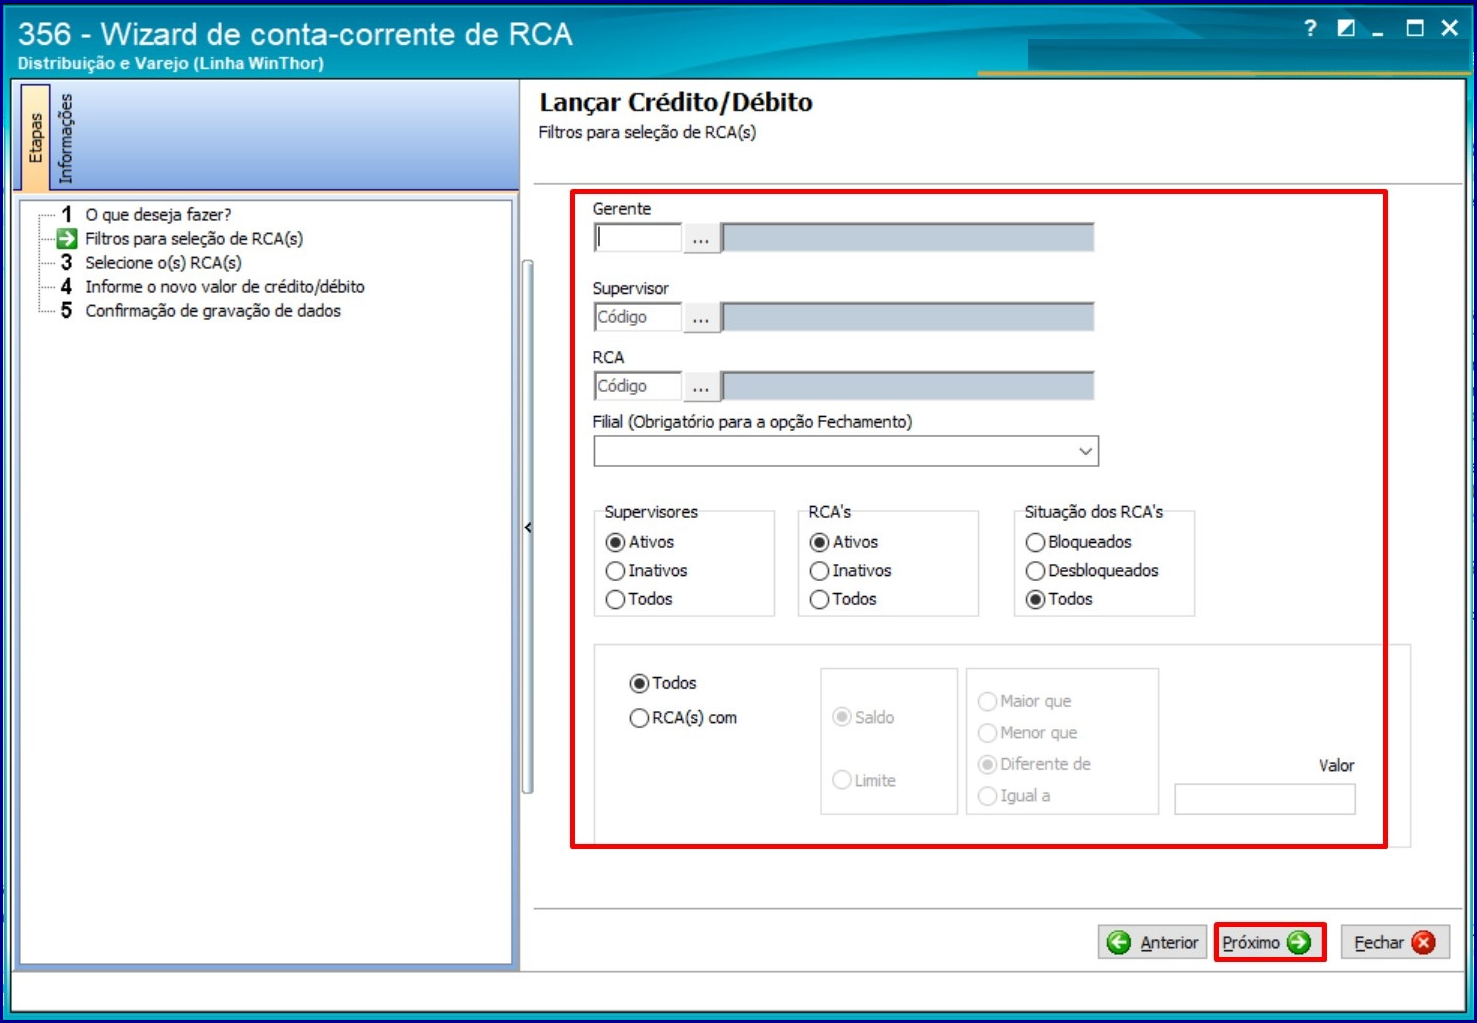Choose Menor que comparison option

pos(988,733)
